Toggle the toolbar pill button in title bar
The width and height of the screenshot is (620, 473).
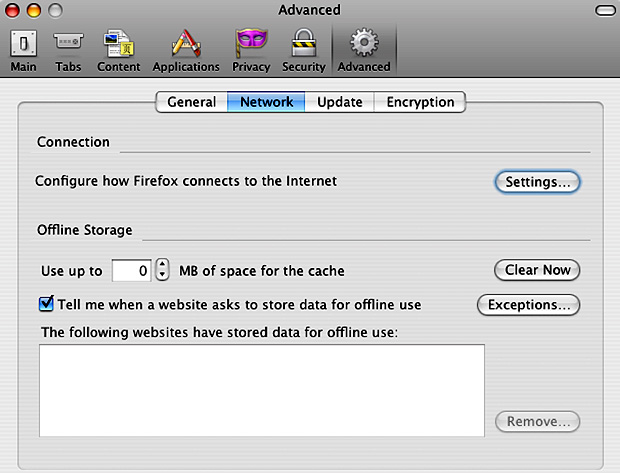pos(605,10)
